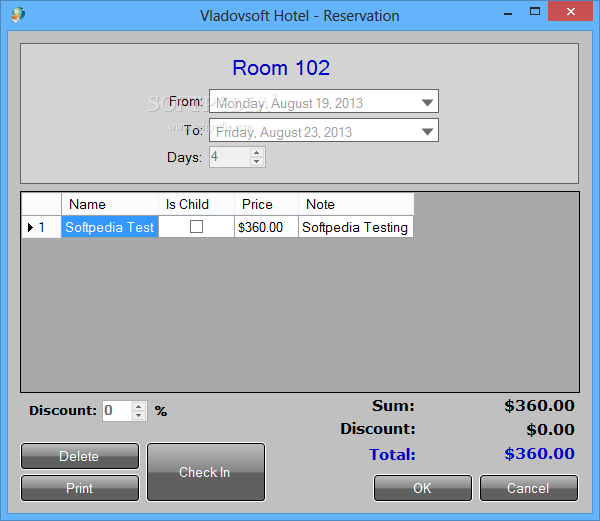The width and height of the screenshot is (600, 521).
Task: Close the Reservation window
Action: click(571, 11)
